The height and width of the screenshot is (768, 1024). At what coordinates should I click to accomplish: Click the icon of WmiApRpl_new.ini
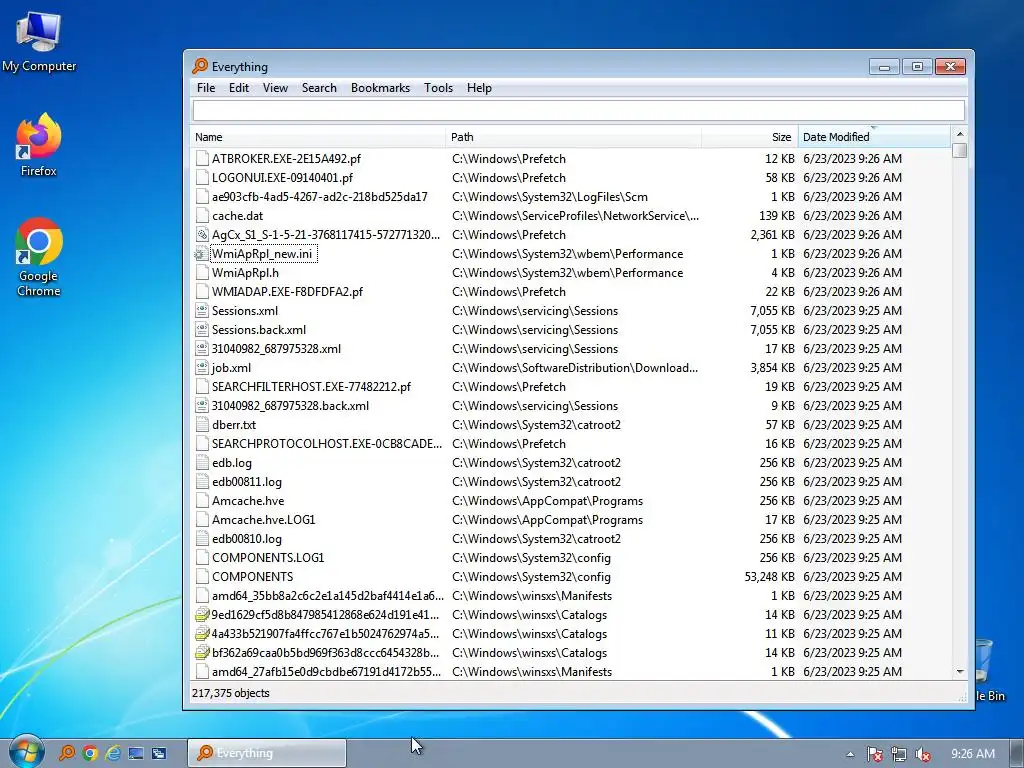pos(200,254)
